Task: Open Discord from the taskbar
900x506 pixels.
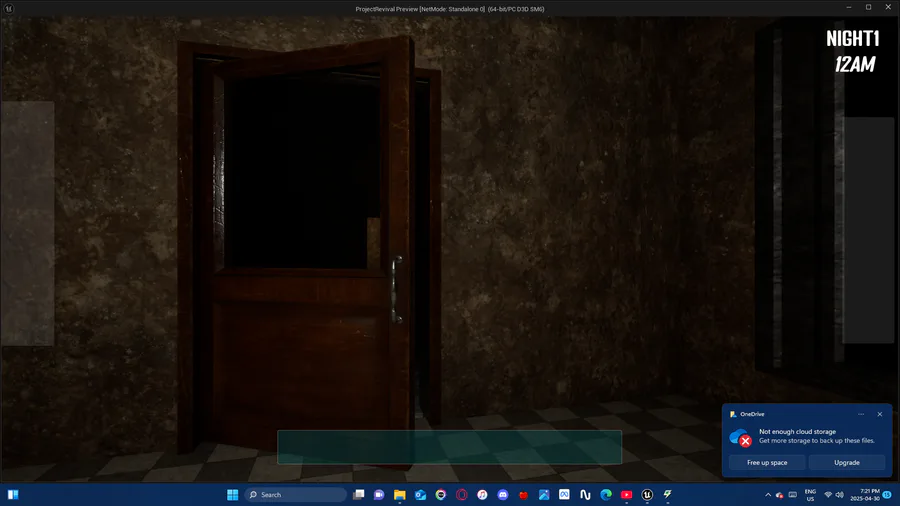Action: 503,495
